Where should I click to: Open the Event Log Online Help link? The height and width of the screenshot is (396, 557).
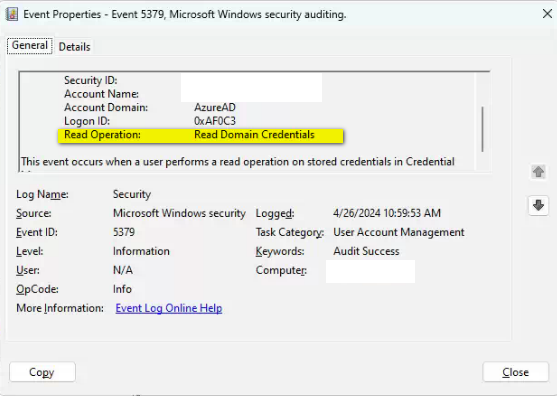[169, 308]
